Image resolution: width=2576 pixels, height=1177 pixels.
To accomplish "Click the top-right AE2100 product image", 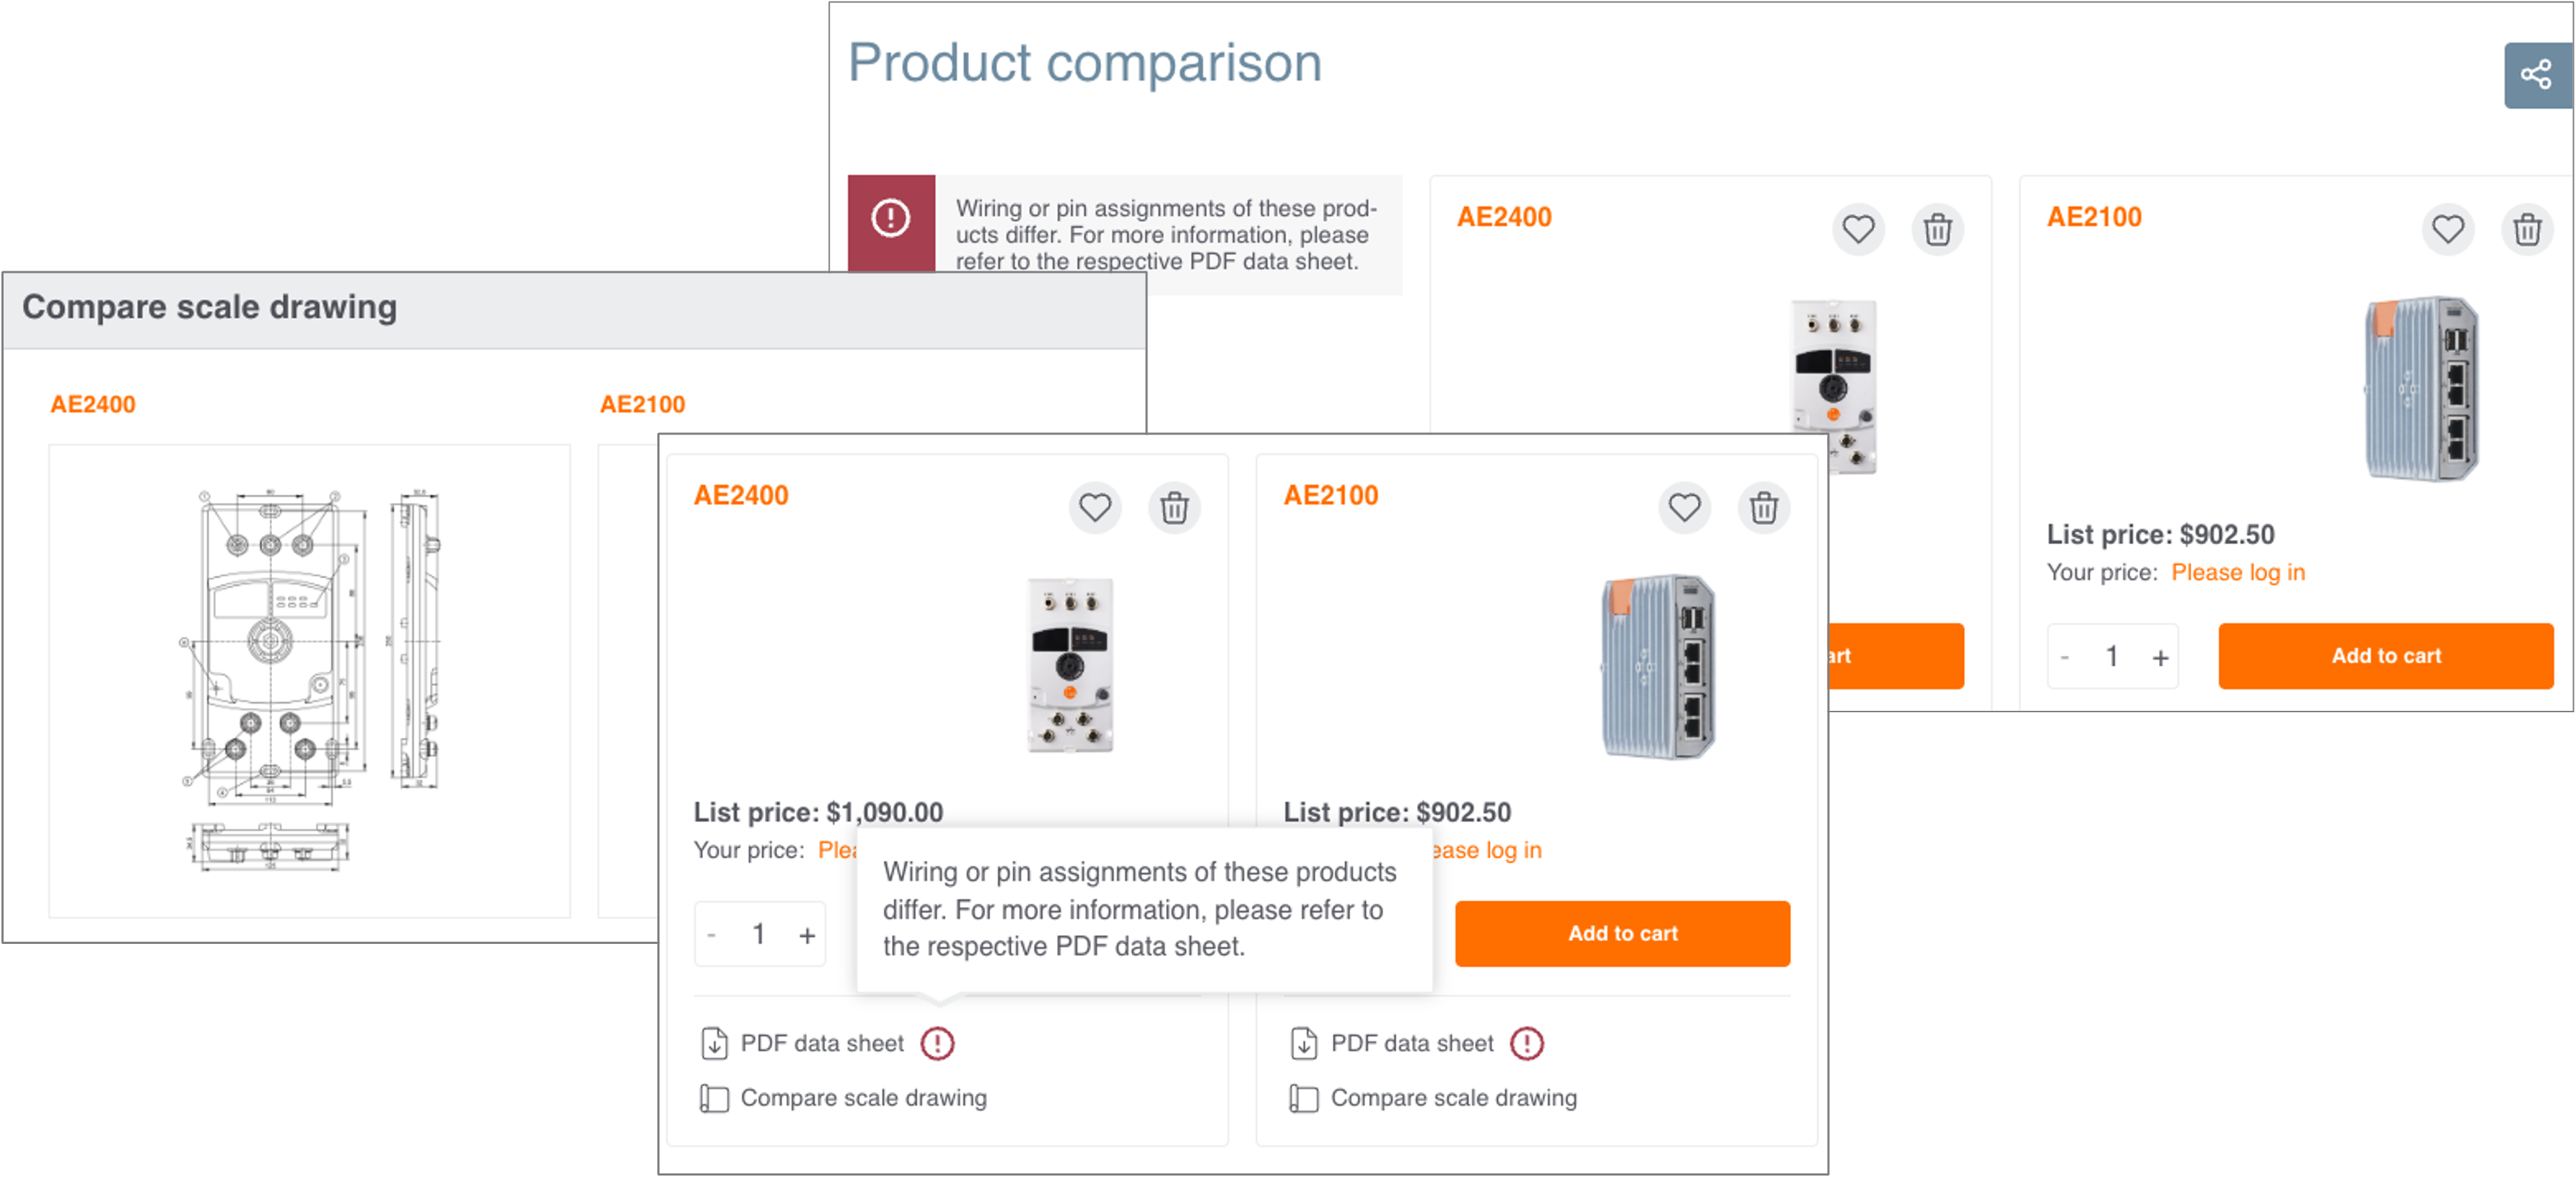I will click(x=2420, y=388).
